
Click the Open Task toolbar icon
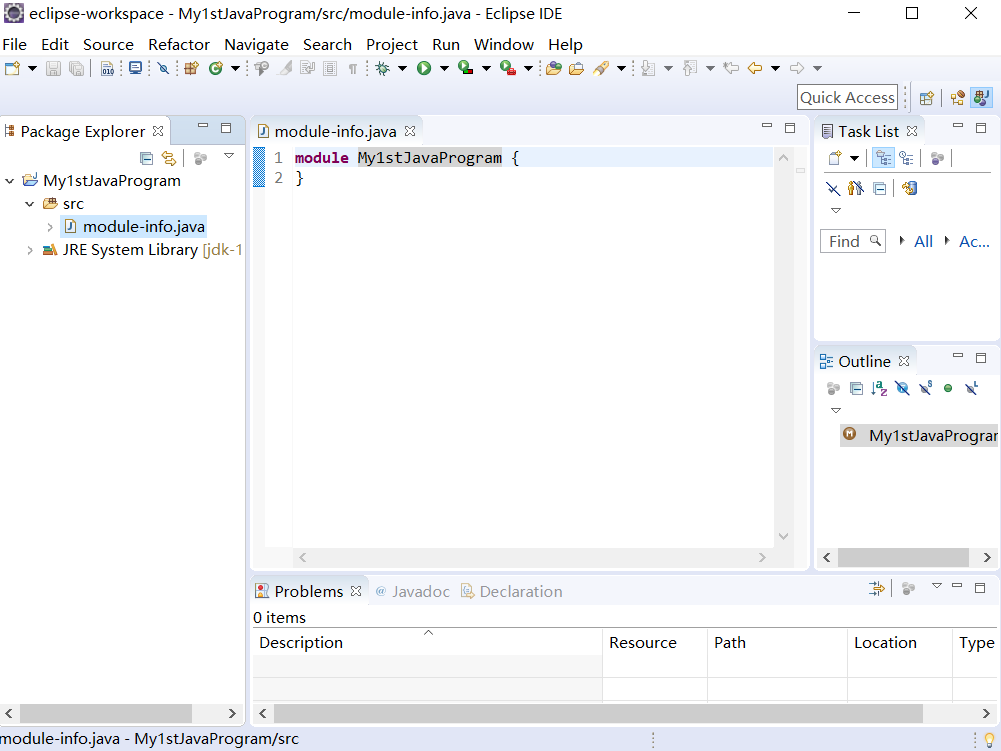(576, 68)
